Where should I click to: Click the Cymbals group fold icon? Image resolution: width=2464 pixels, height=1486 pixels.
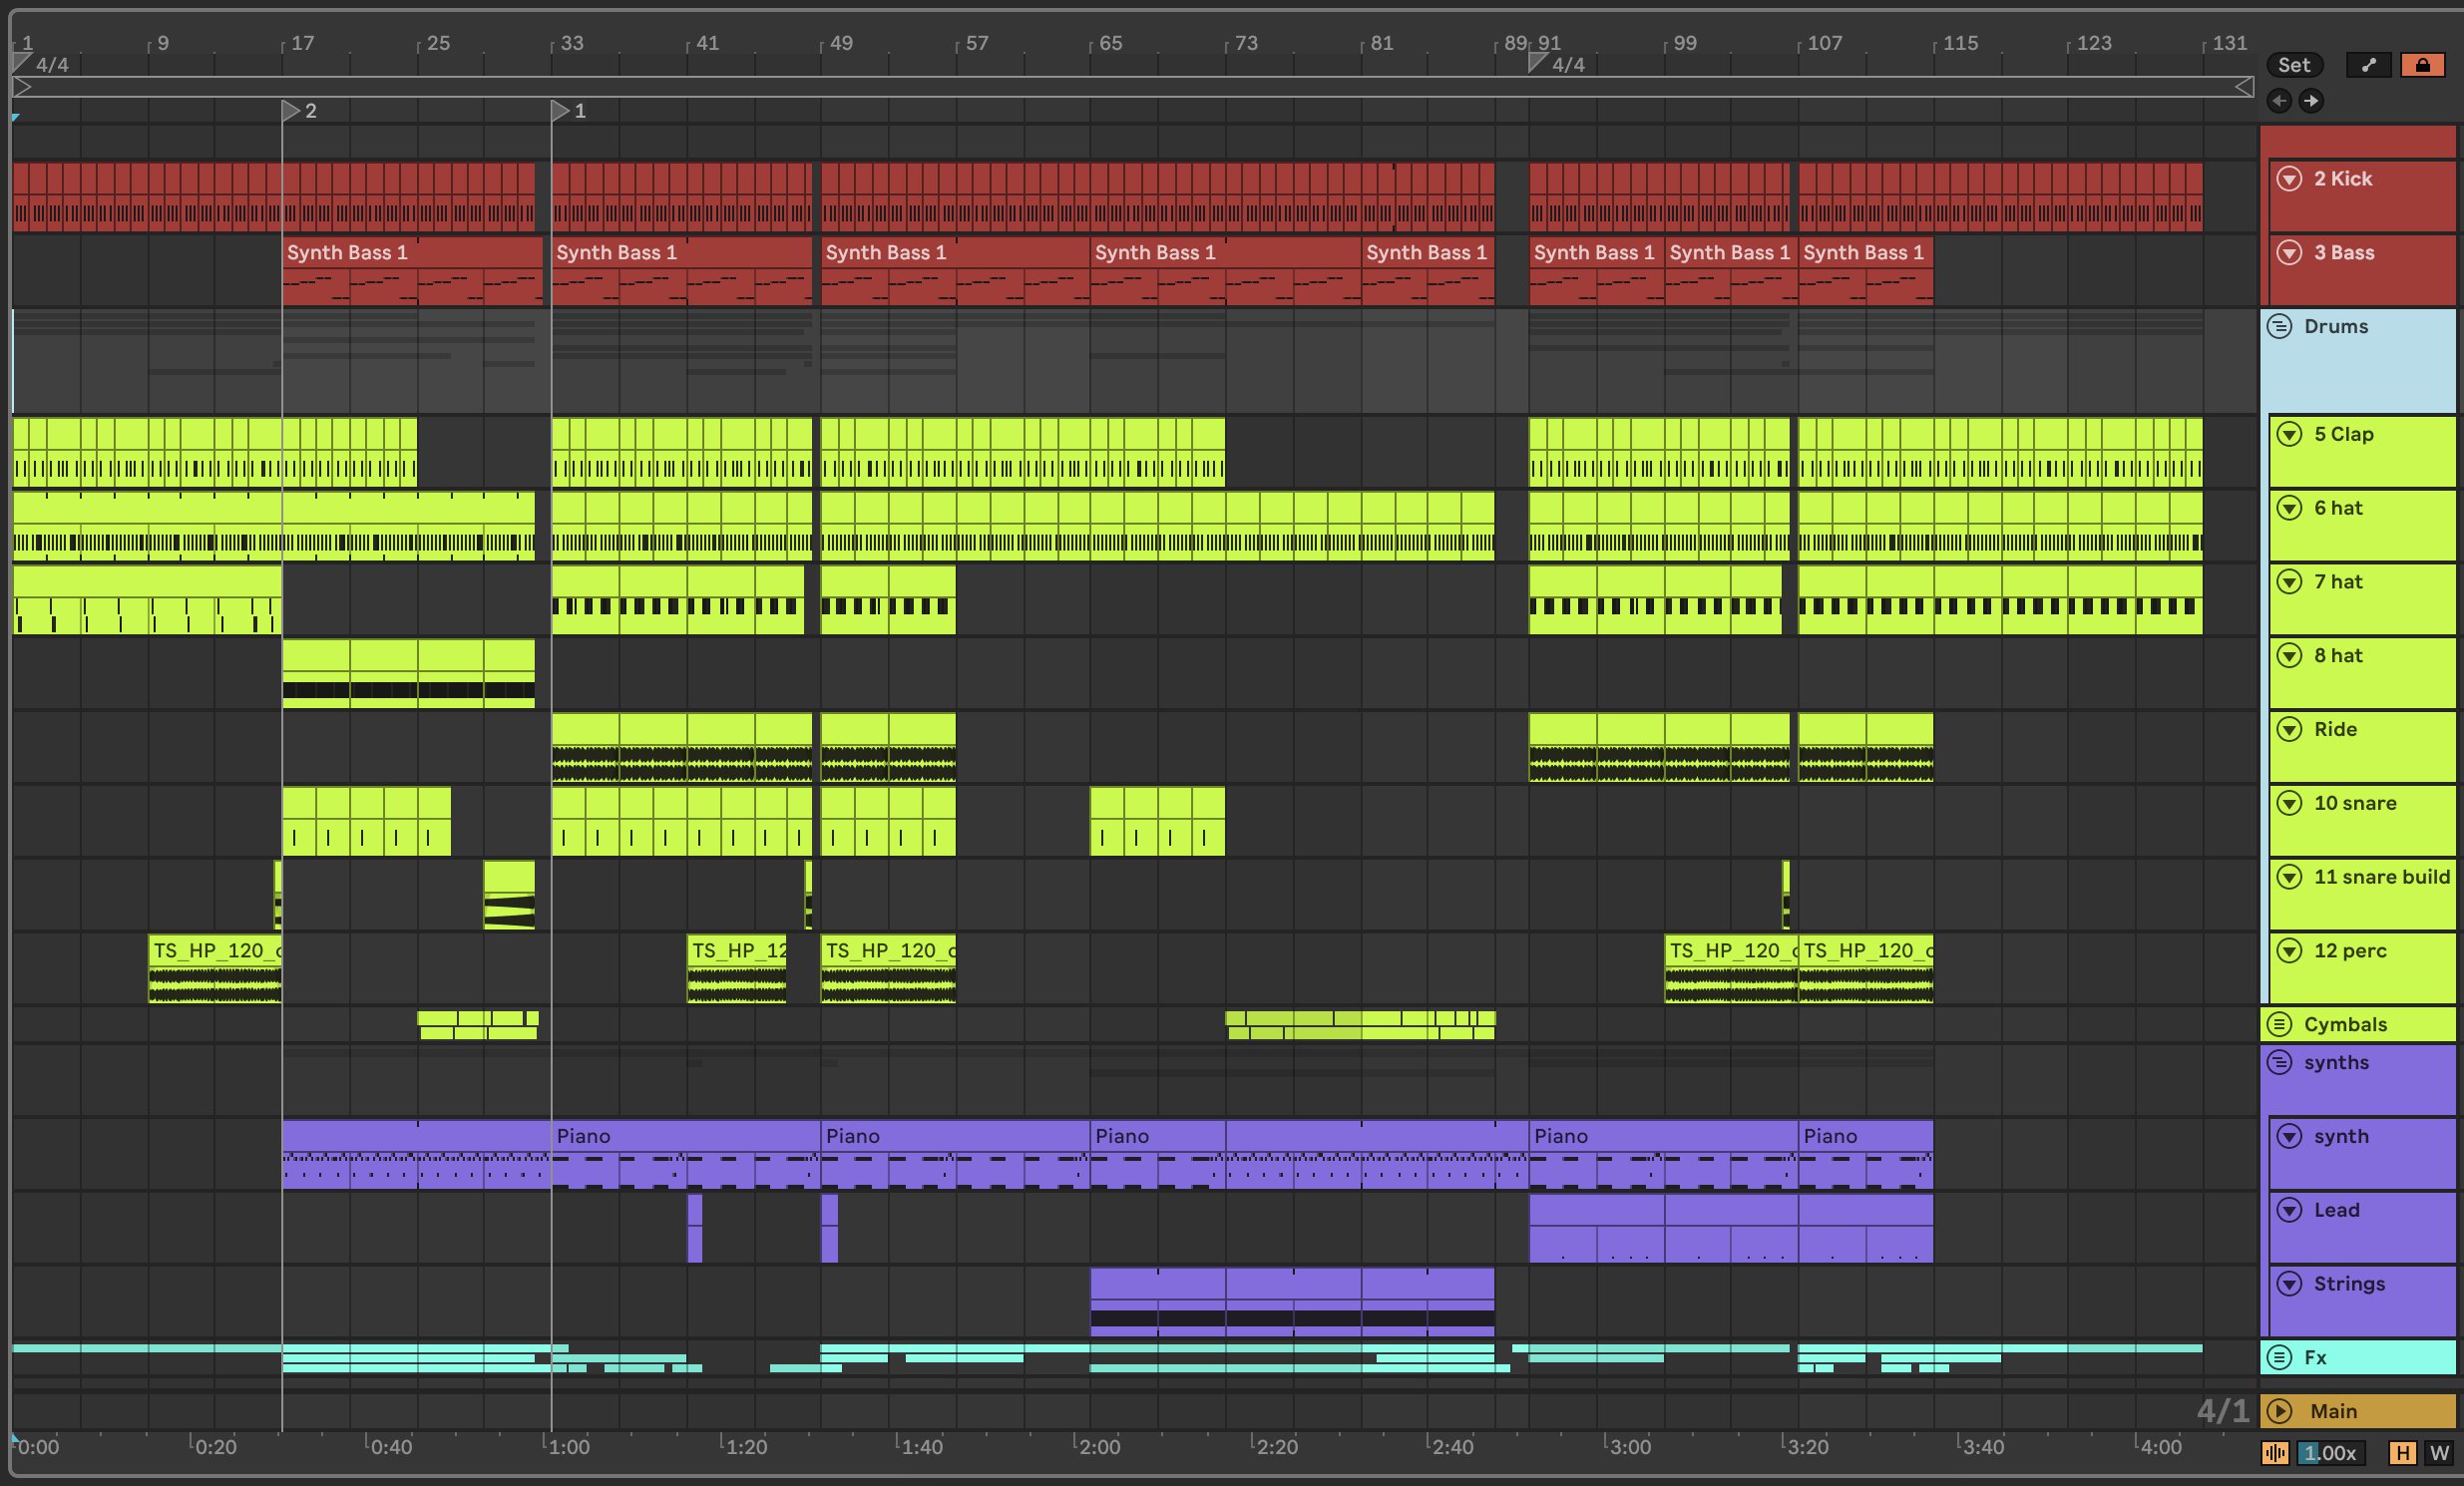tap(2279, 1024)
